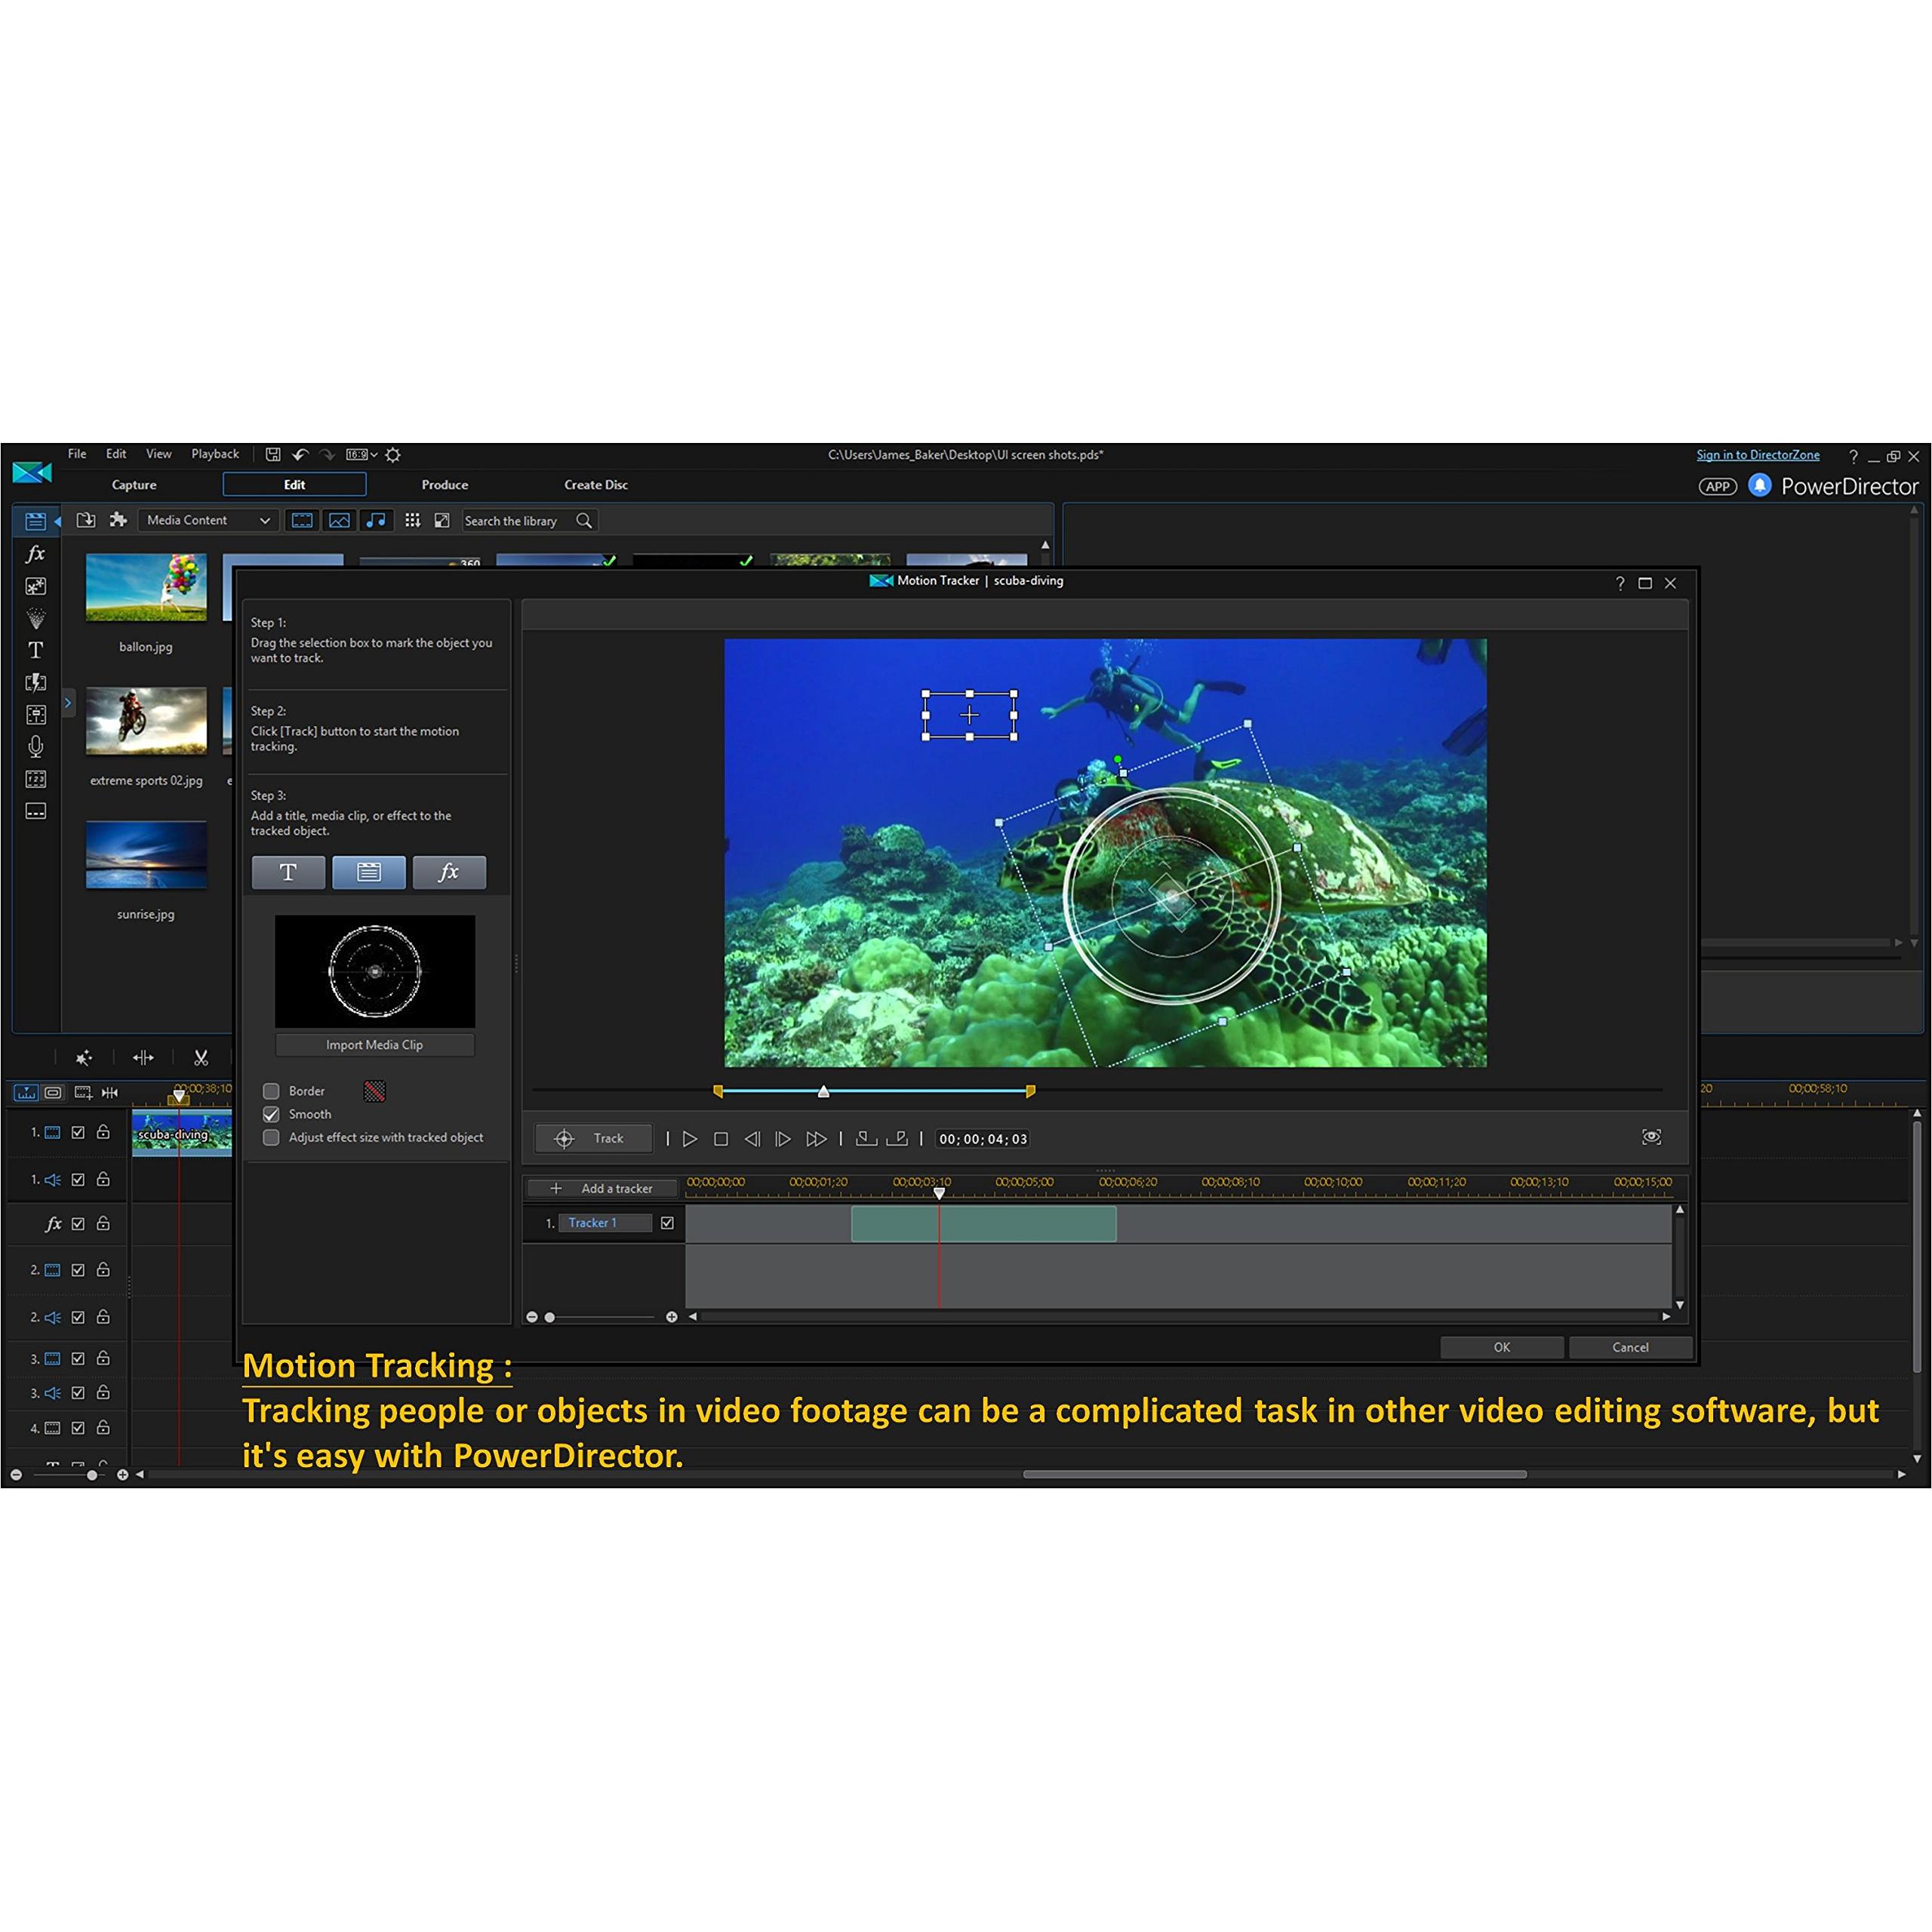Click the Voice-over microphone icon

35,746
